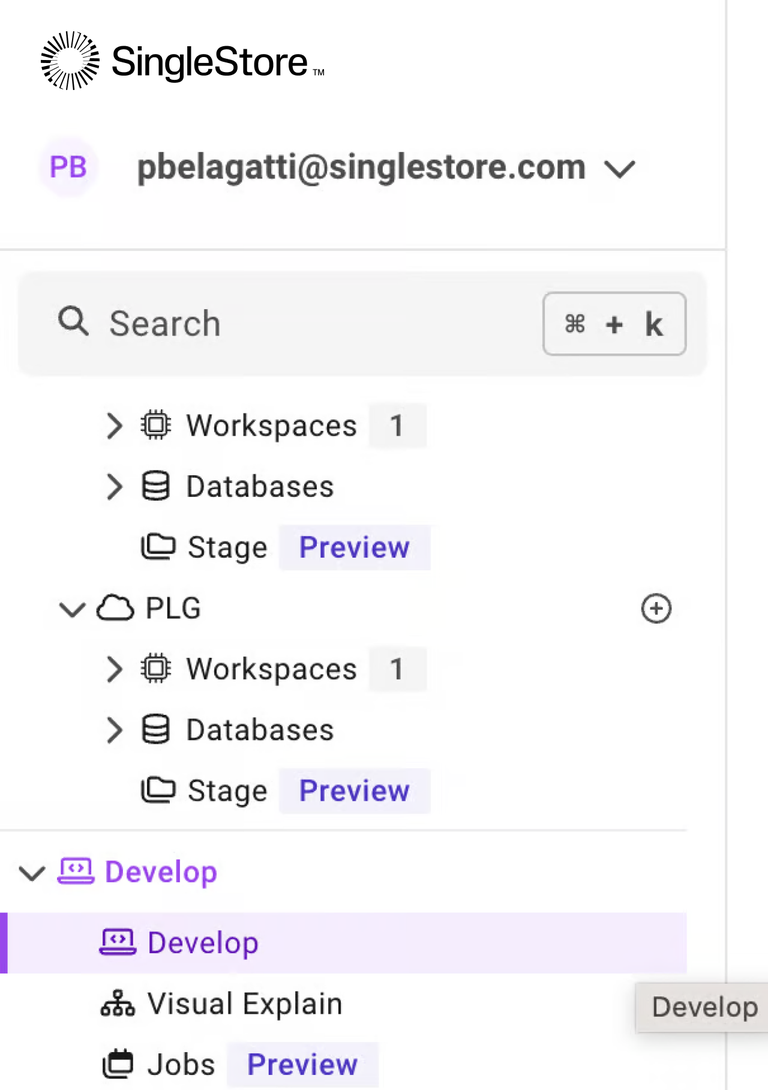The image size is (768, 1090).
Task: Select the highlighted Develop menu item
Action: tap(203, 943)
